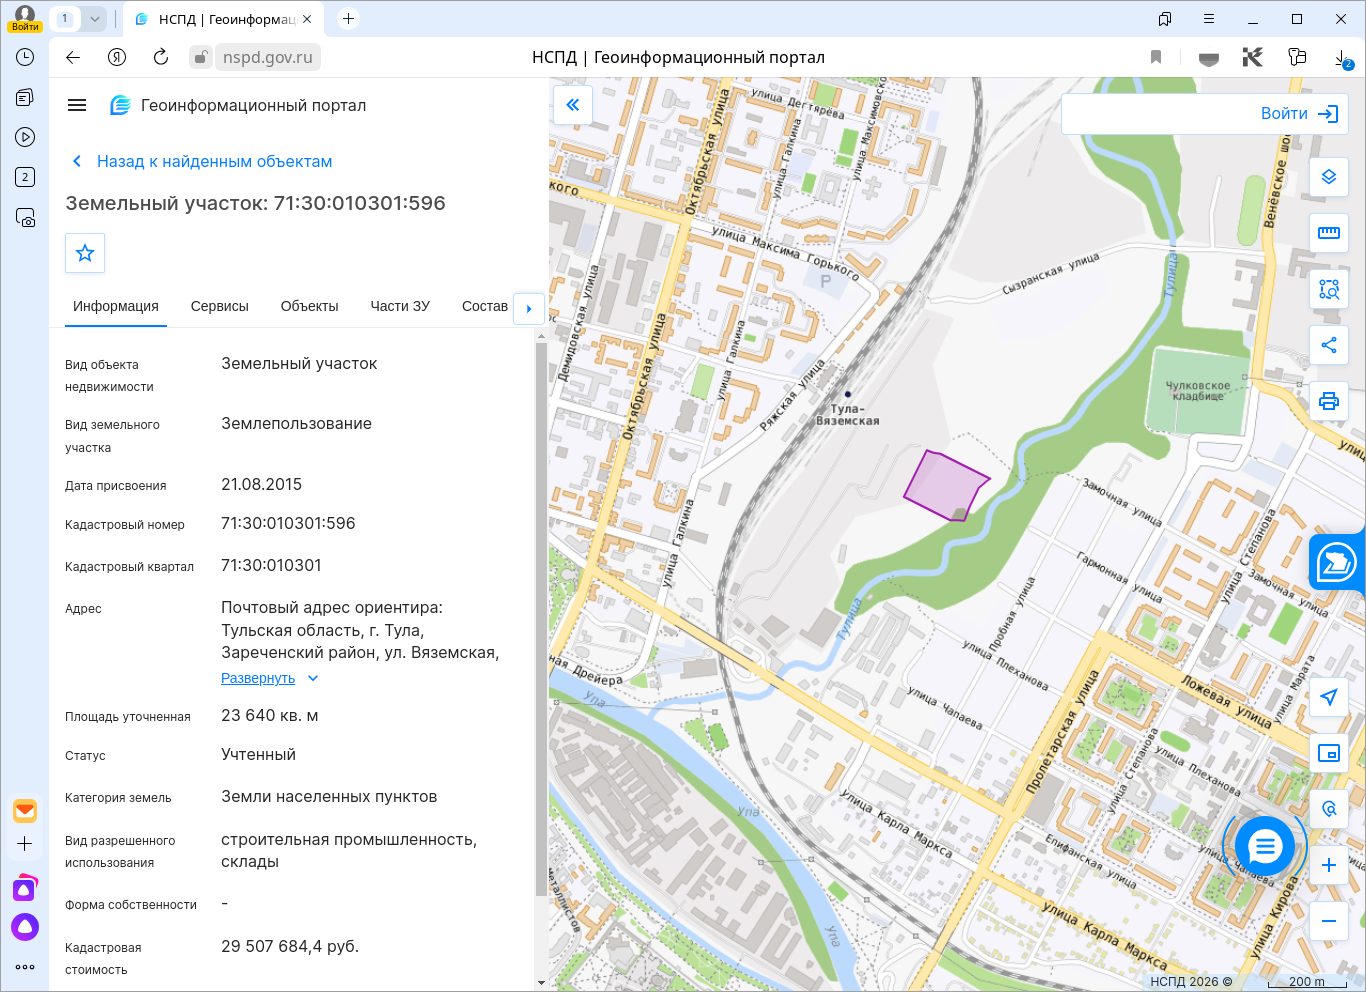Locate my position with the arrow icon
Viewport: 1366px width, 992px height.
tap(1329, 697)
